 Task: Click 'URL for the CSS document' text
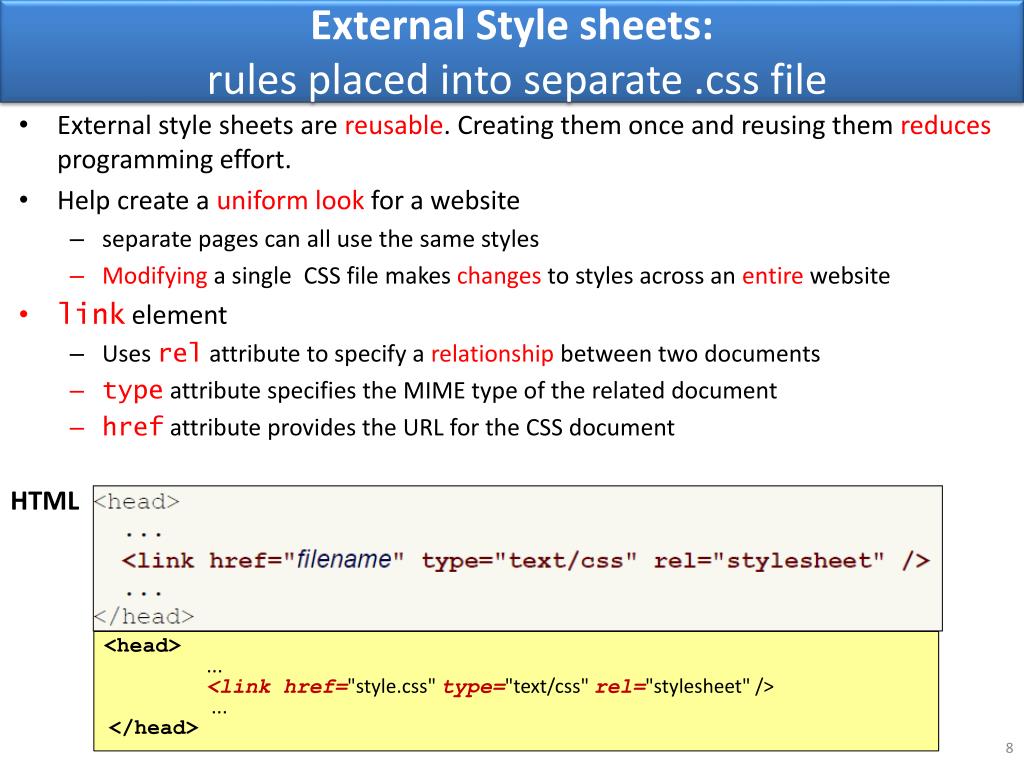pos(539,427)
